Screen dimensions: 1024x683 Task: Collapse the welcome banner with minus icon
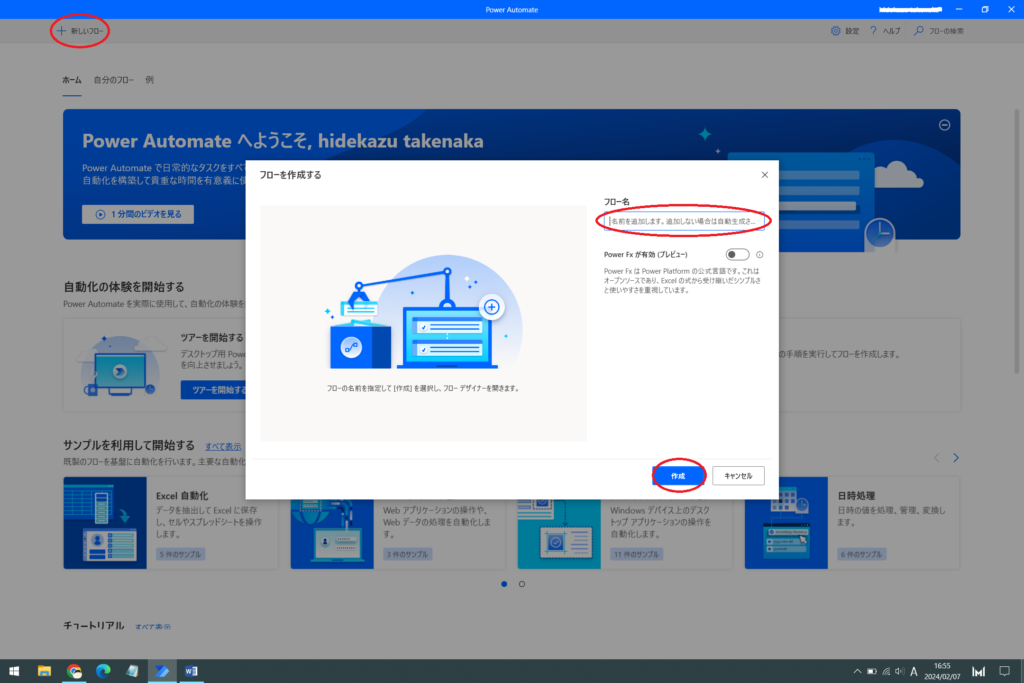[944, 125]
